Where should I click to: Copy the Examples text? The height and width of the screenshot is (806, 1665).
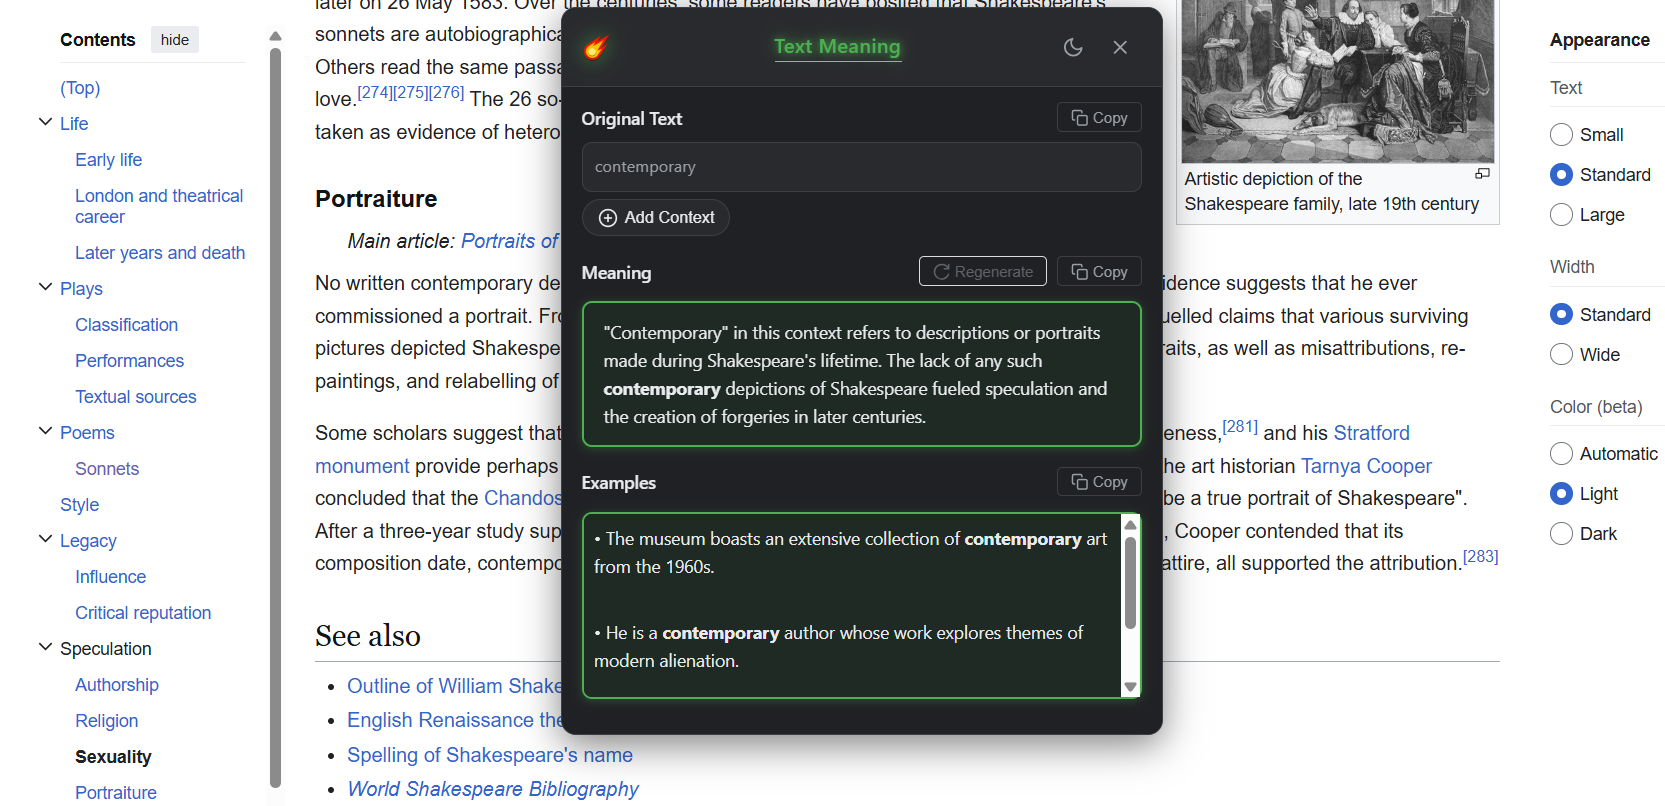coord(1099,482)
